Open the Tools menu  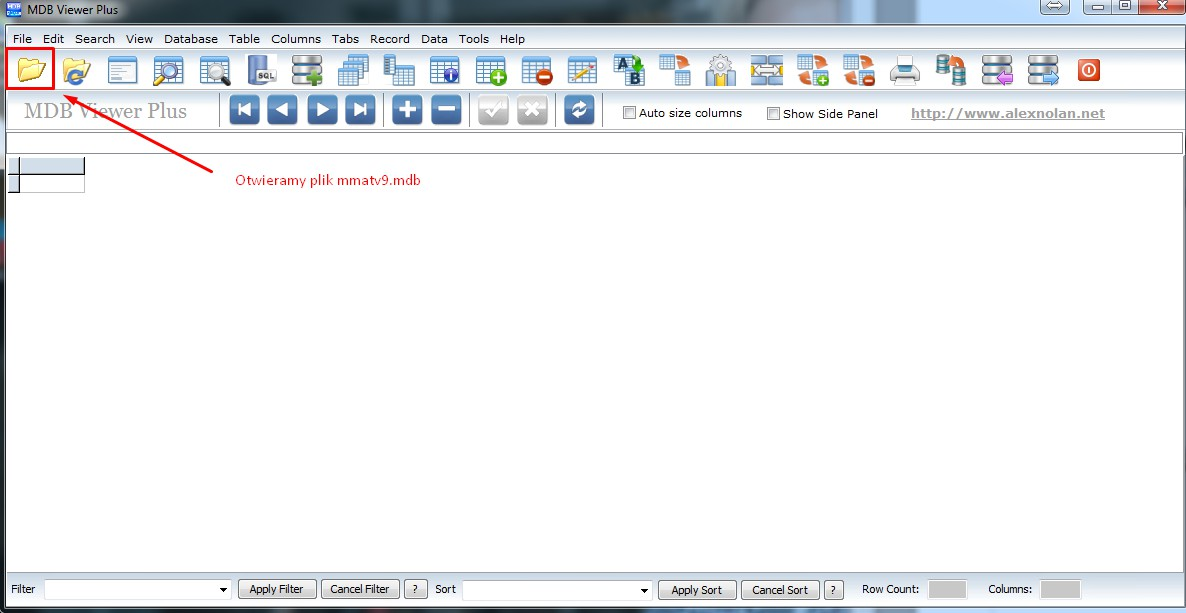[474, 39]
